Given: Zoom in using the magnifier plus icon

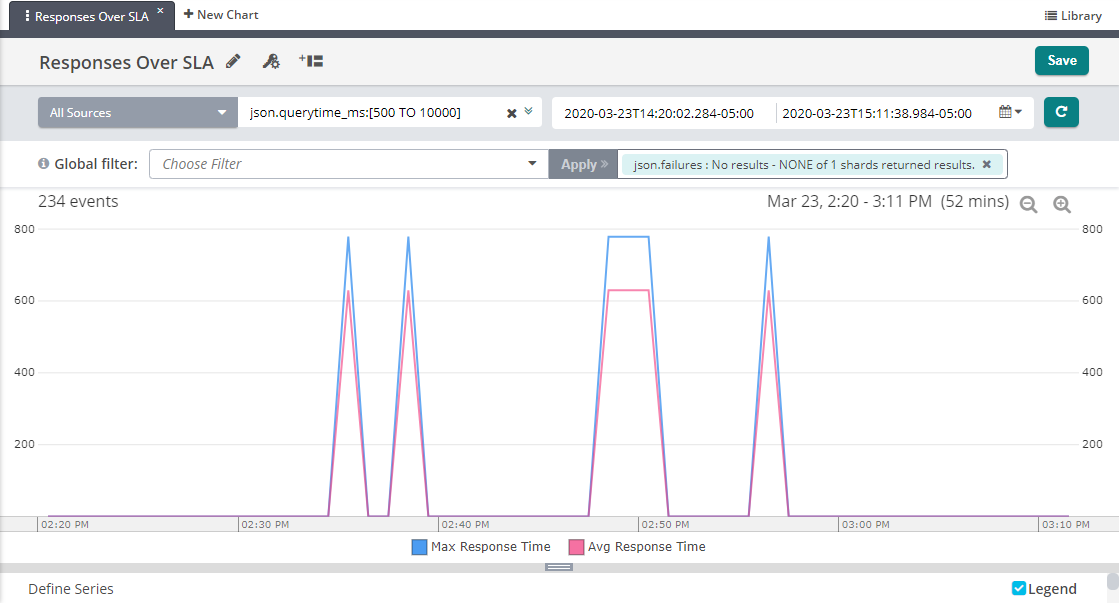Looking at the screenshot, I should [x=1062, y=204].
